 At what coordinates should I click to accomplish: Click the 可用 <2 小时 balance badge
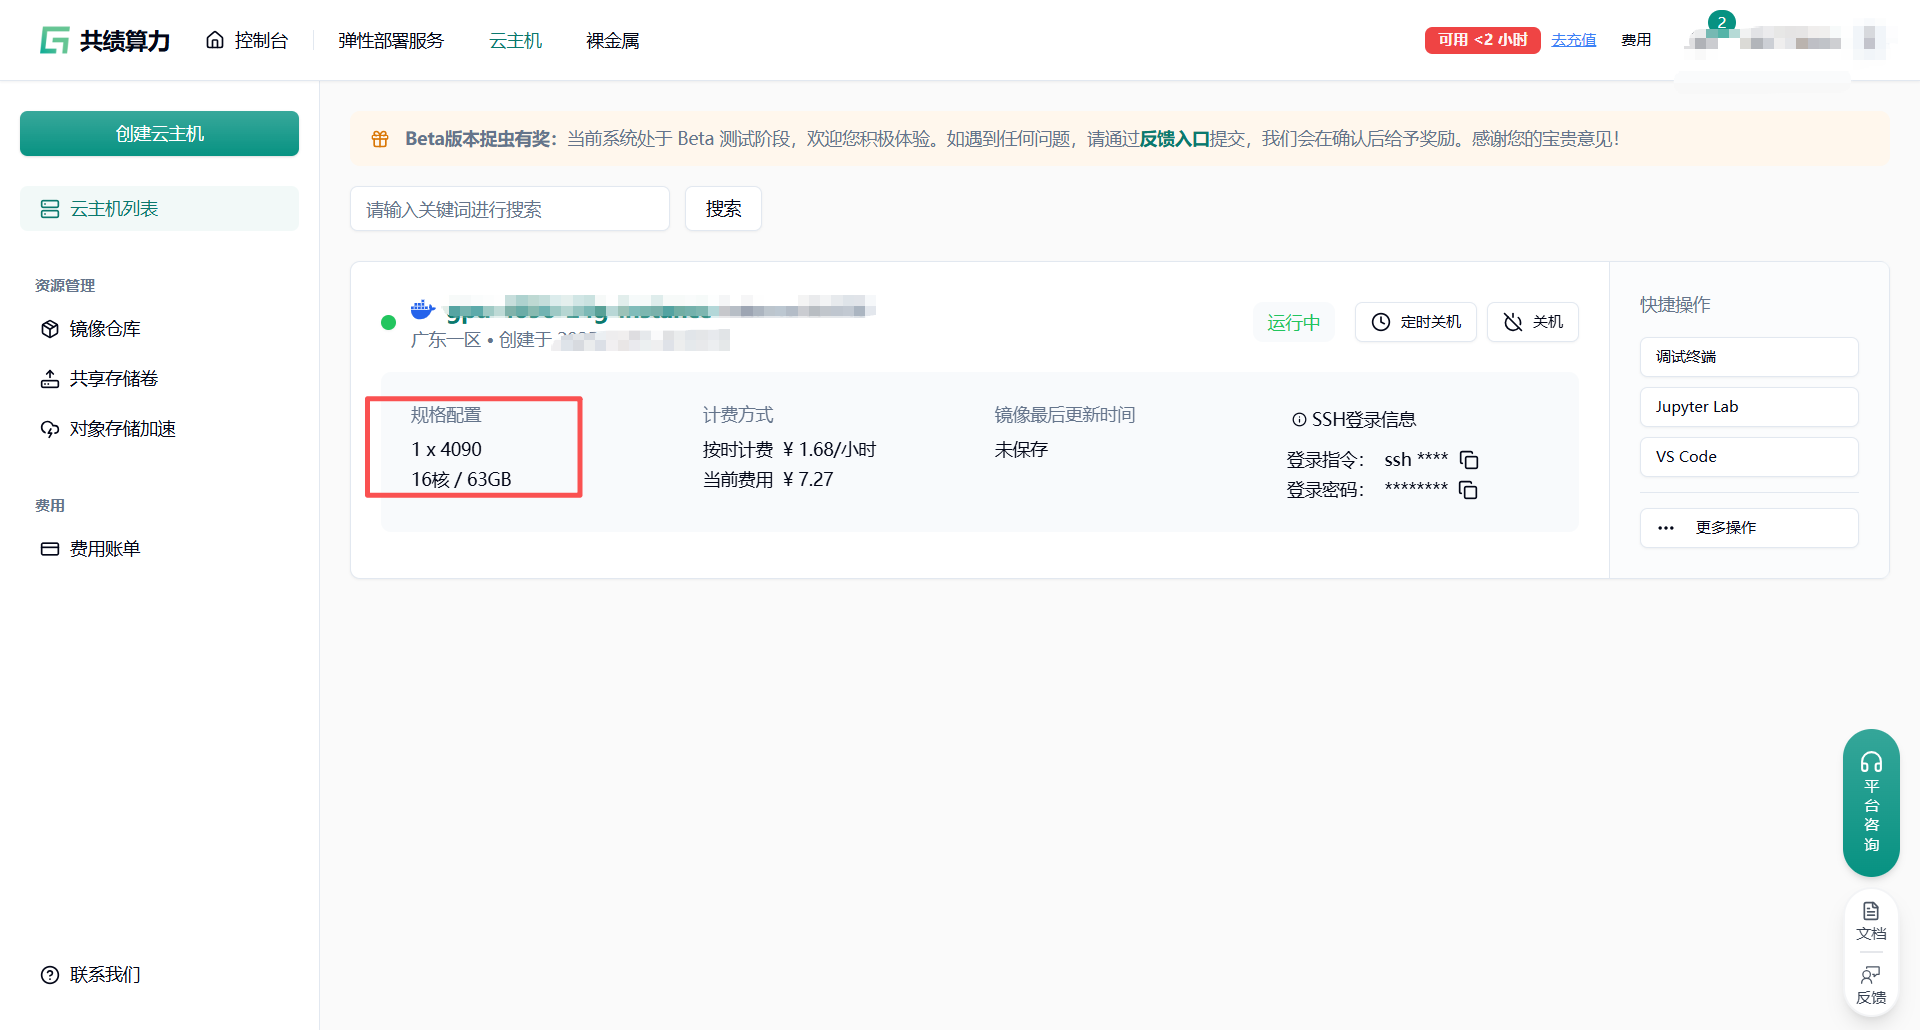tap(1482, 40)
